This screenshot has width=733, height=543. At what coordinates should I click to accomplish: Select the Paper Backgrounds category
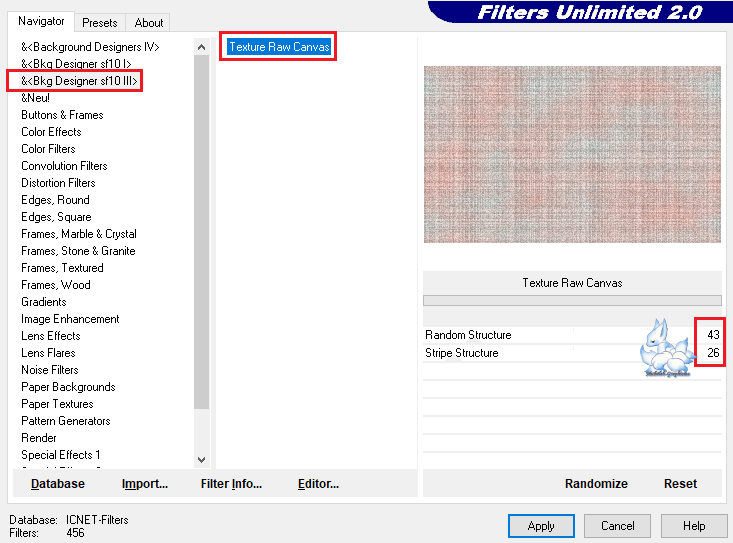click(x=68, y=387)
